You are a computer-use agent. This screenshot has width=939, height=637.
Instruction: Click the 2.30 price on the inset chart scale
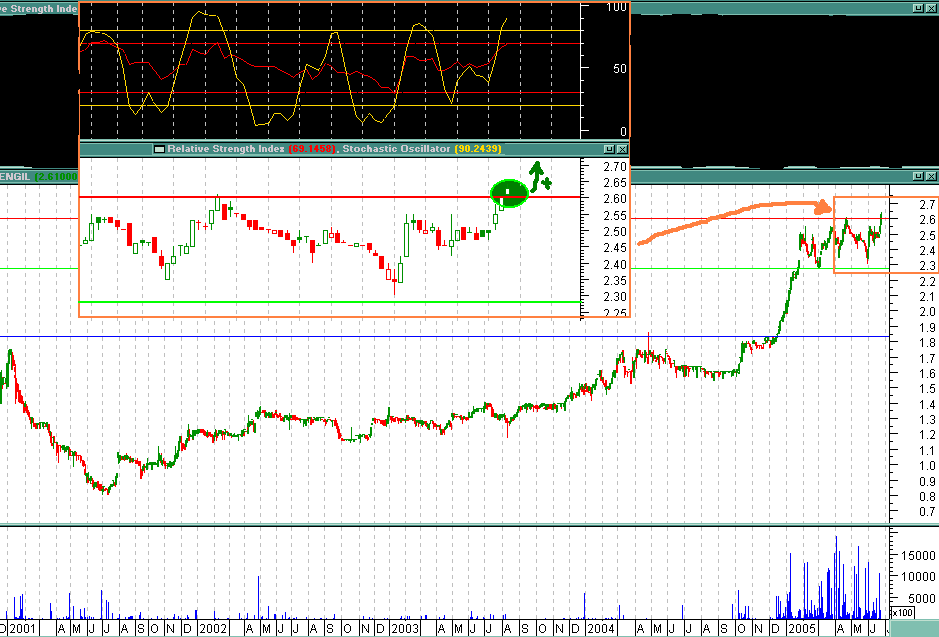[x=614, y=297]
